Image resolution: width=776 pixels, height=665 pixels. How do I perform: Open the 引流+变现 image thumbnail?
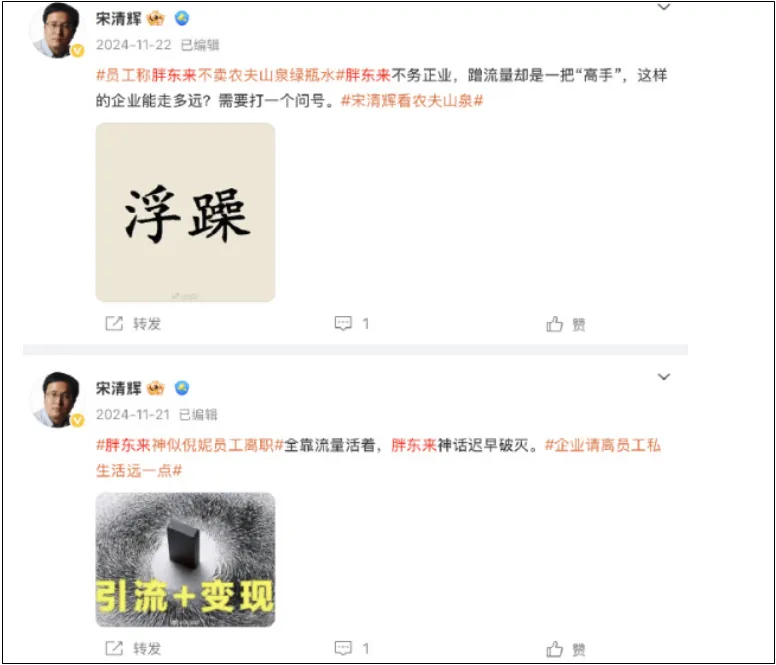tap(185, 560)
